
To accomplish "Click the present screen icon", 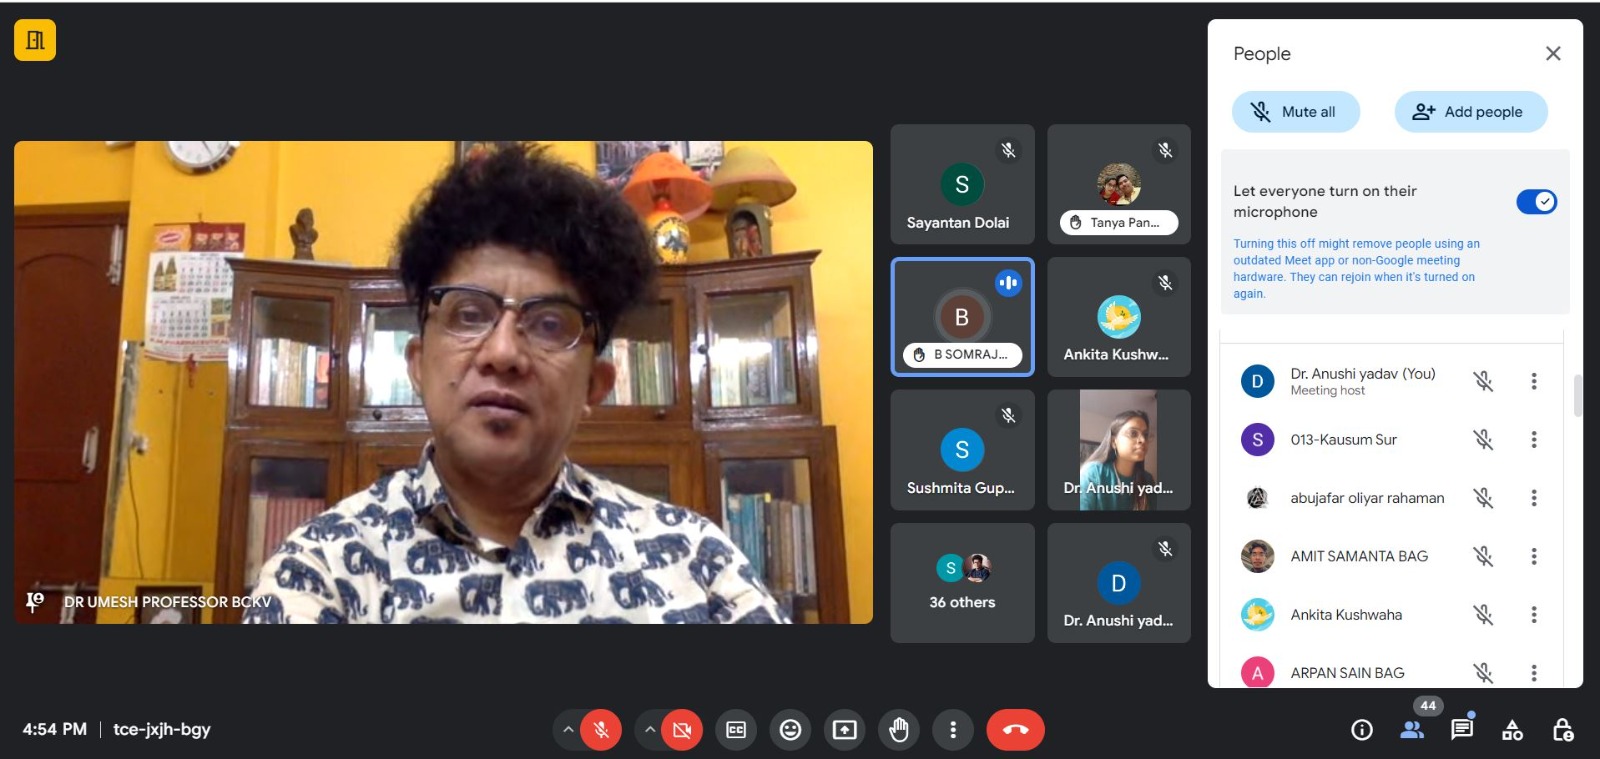I will pos(844,730).
